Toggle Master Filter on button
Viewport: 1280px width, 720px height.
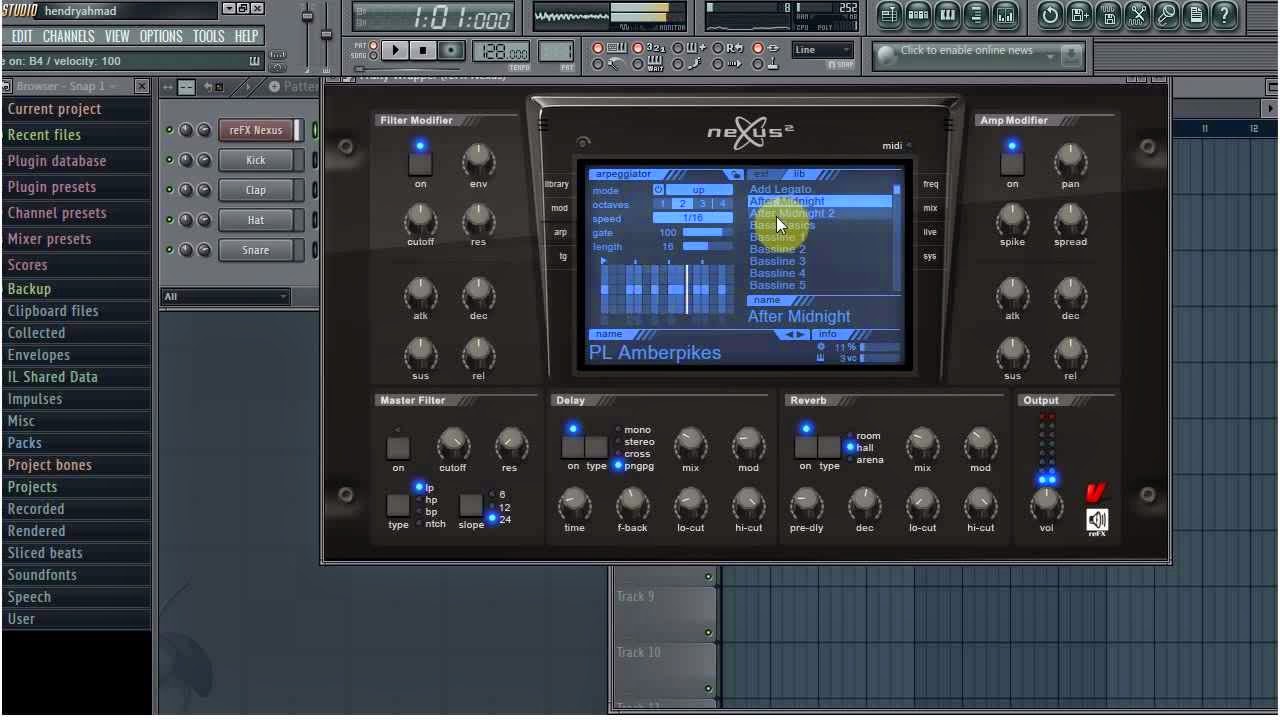click(398, 447)
